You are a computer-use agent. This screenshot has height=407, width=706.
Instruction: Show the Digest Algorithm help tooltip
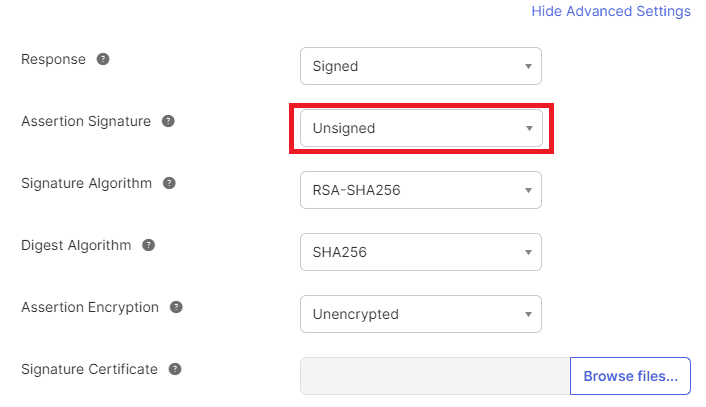(149, 245)
